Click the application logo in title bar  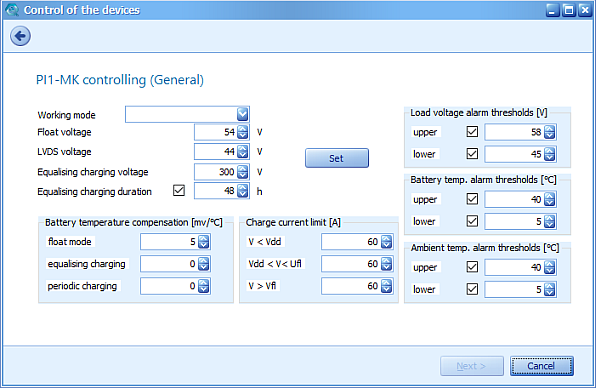pos(12,10)
